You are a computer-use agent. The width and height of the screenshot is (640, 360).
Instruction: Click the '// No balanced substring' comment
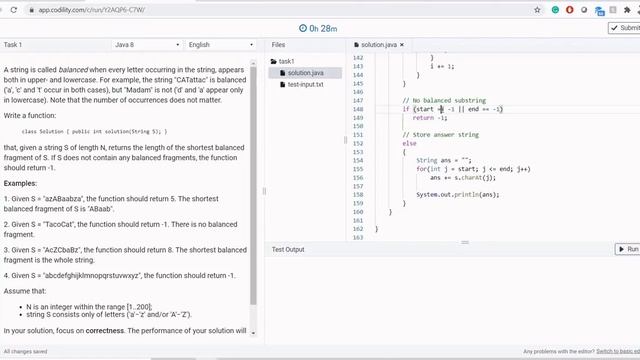(x=444, y=100)
